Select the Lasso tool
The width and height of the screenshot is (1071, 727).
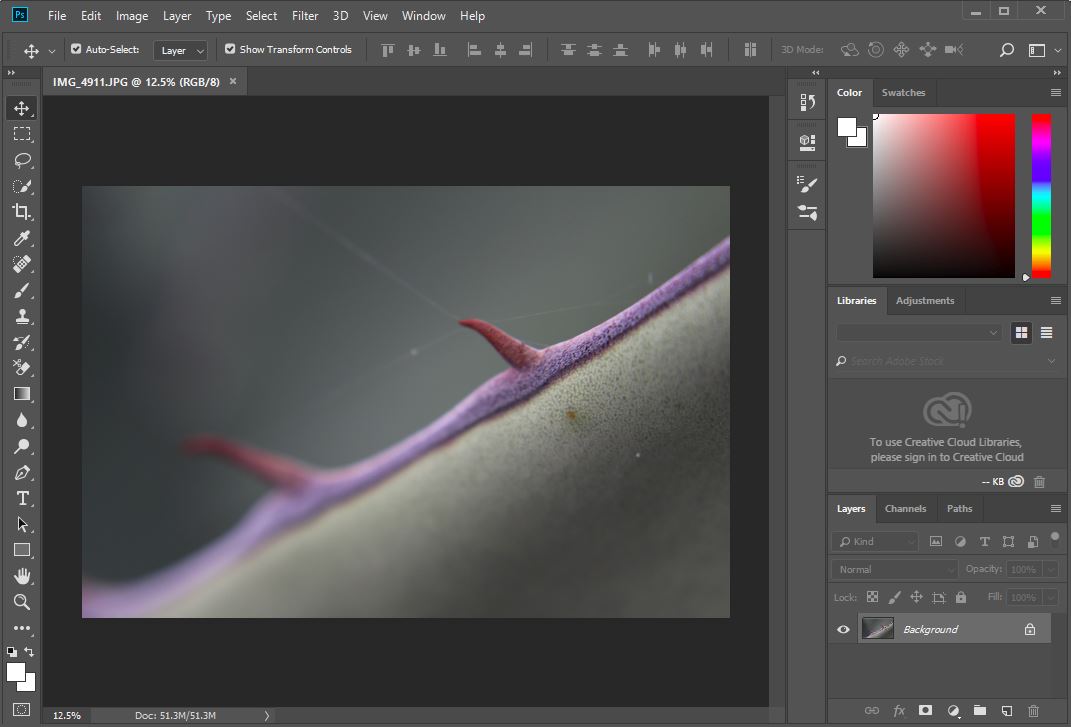[x=22, y=160]
